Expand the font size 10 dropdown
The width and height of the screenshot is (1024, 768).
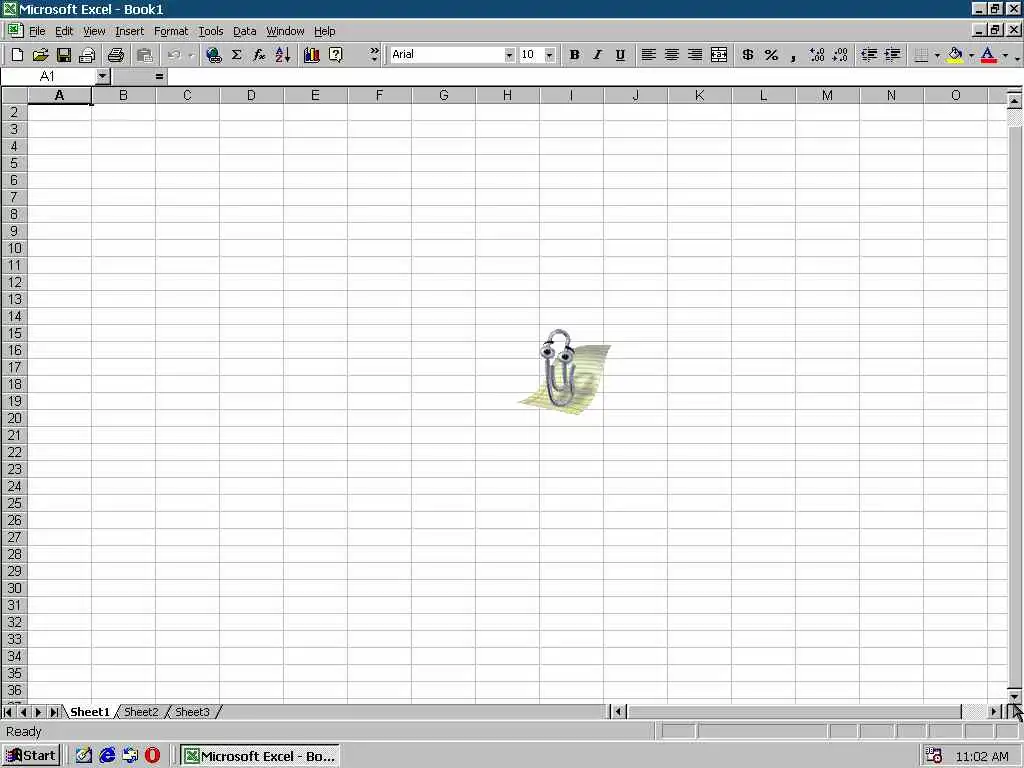[x=550, y=55]
